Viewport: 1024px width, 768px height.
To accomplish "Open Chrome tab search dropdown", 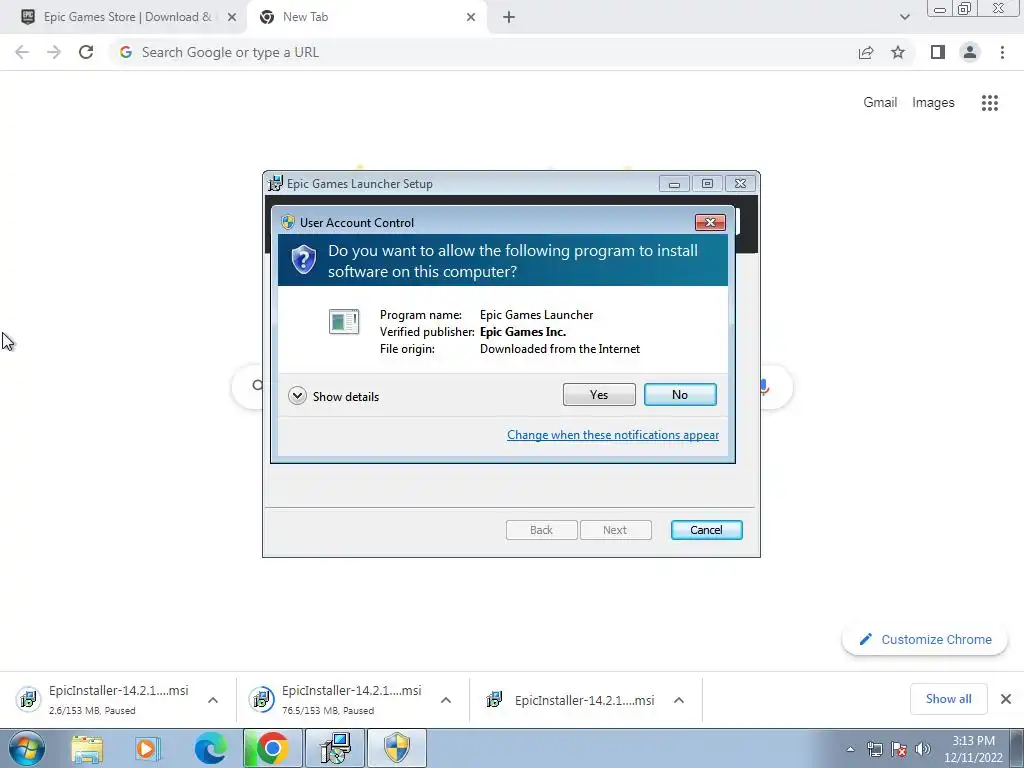I will pos(904,17).
